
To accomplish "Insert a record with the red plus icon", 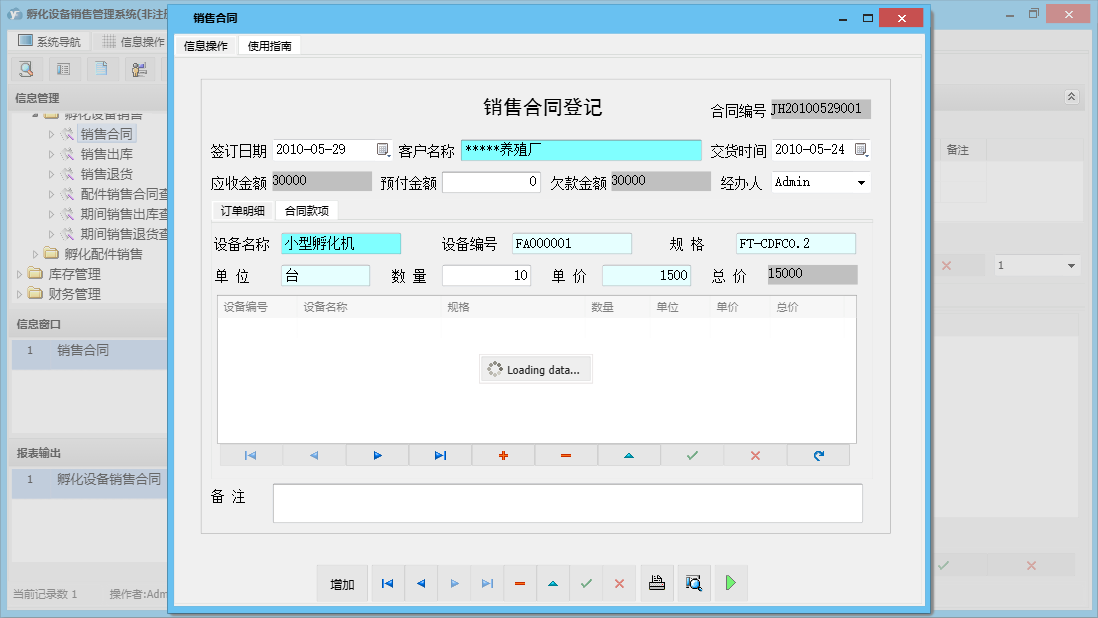I will click(x=503, y=455).
